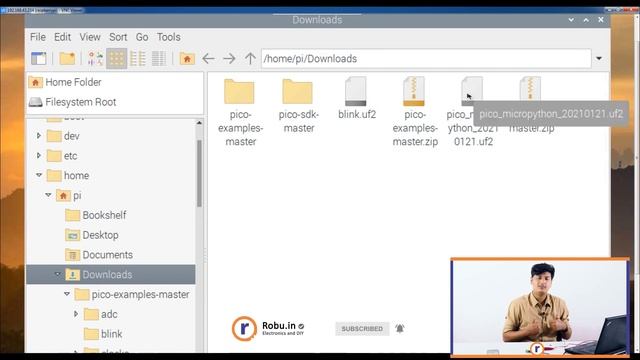This screenshot has height=360, width=640.
Task: Open the View menu
Action: tap(90, 37)
